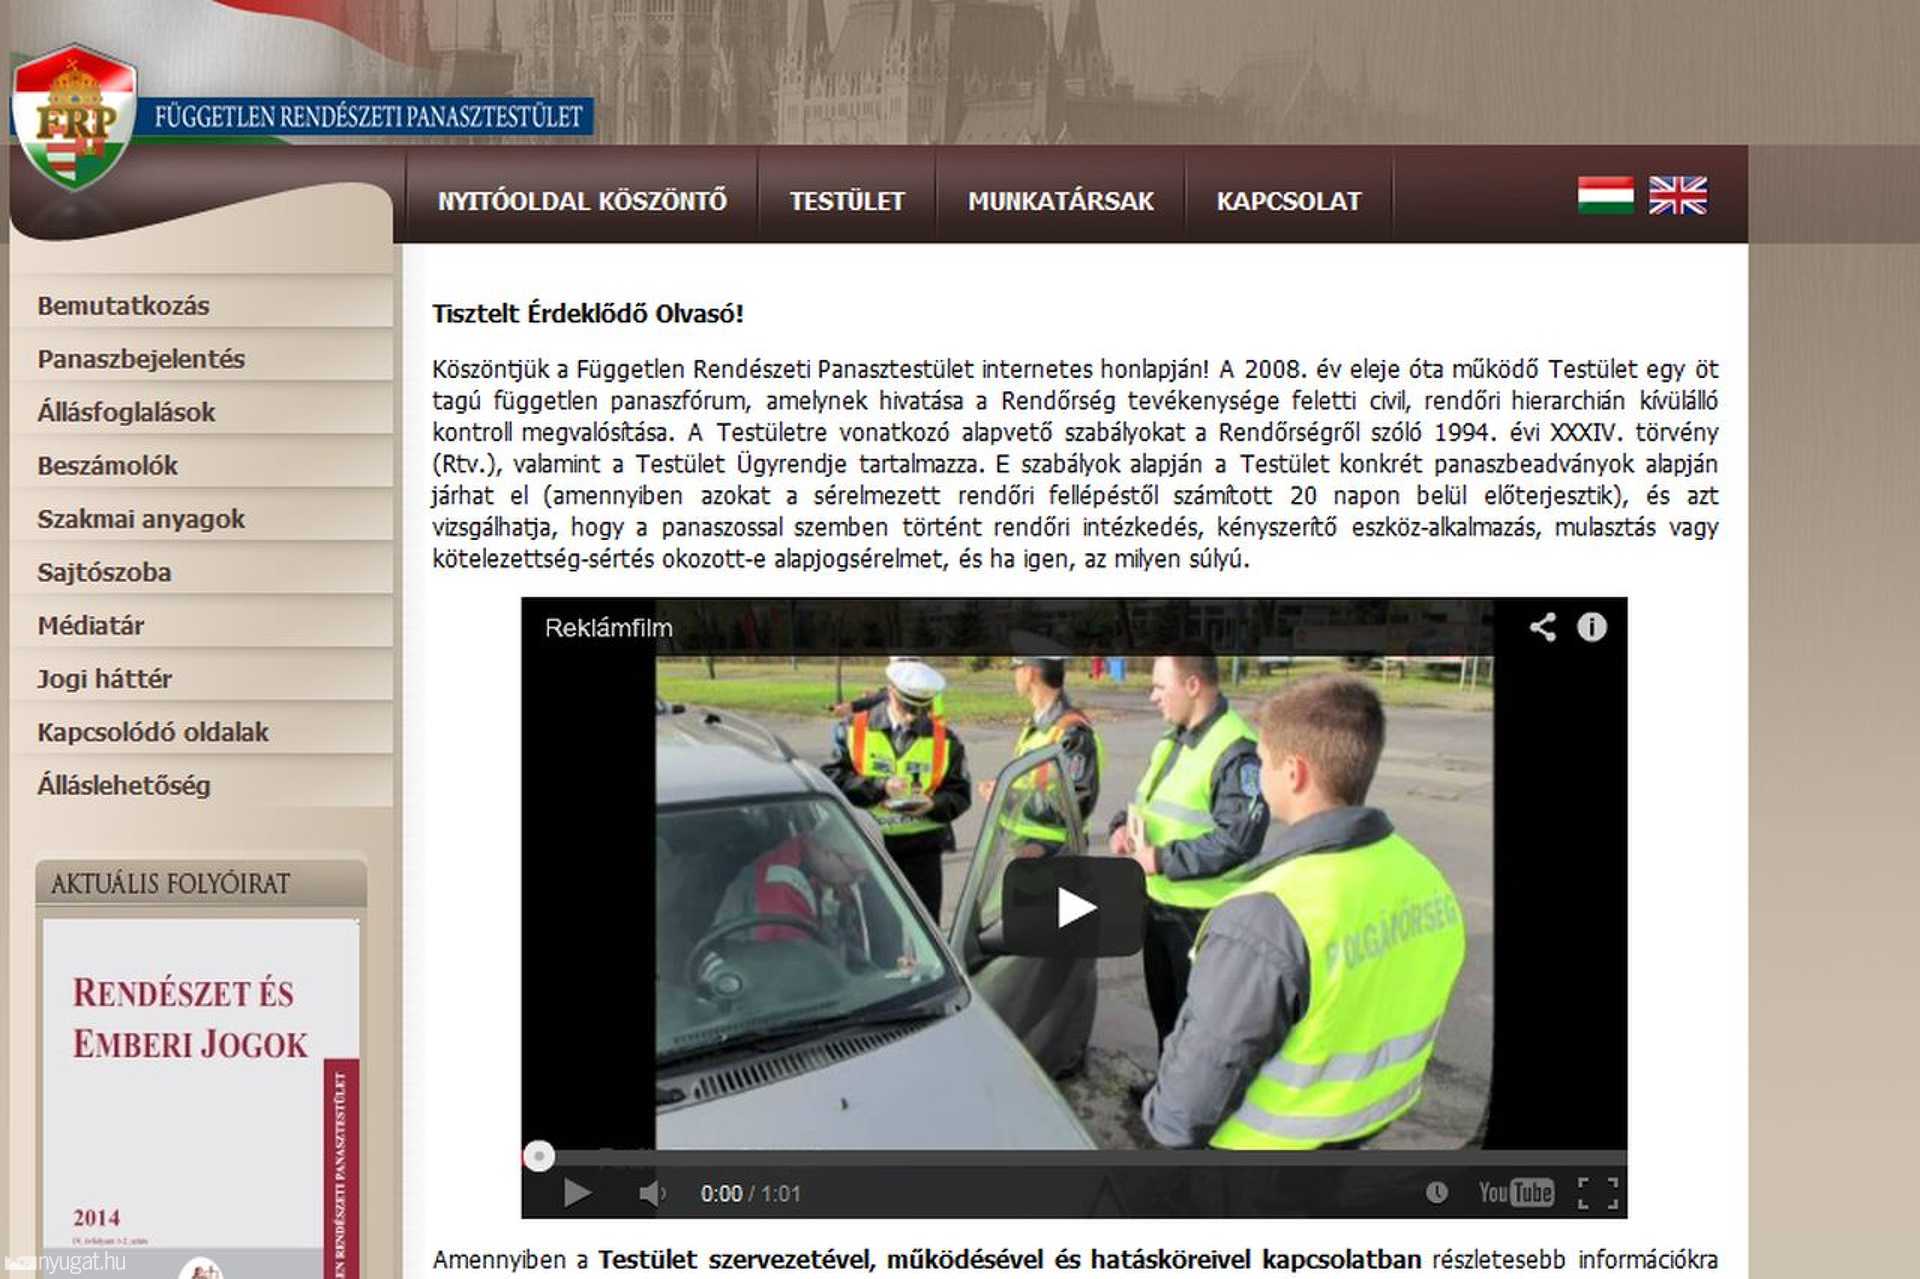The width and height of the screenshot is (1920, 1279).
Task: Share the Reklámfilm video
Action: coord(1542,627)
